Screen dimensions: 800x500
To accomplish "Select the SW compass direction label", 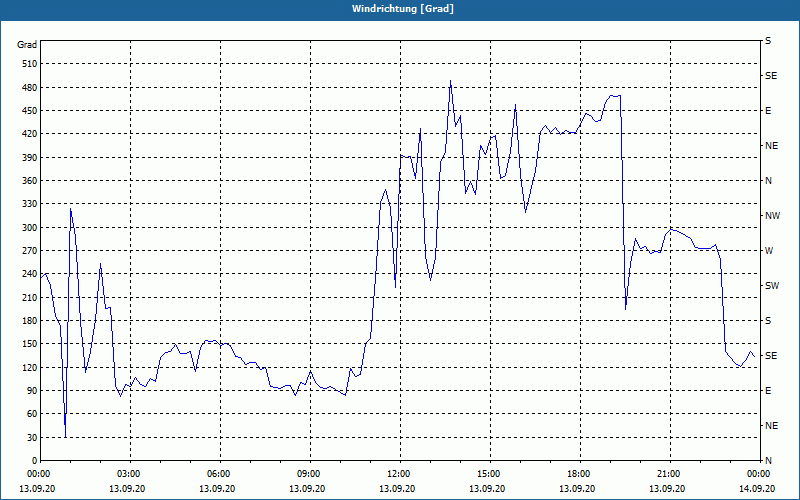I will click(772, 286).
